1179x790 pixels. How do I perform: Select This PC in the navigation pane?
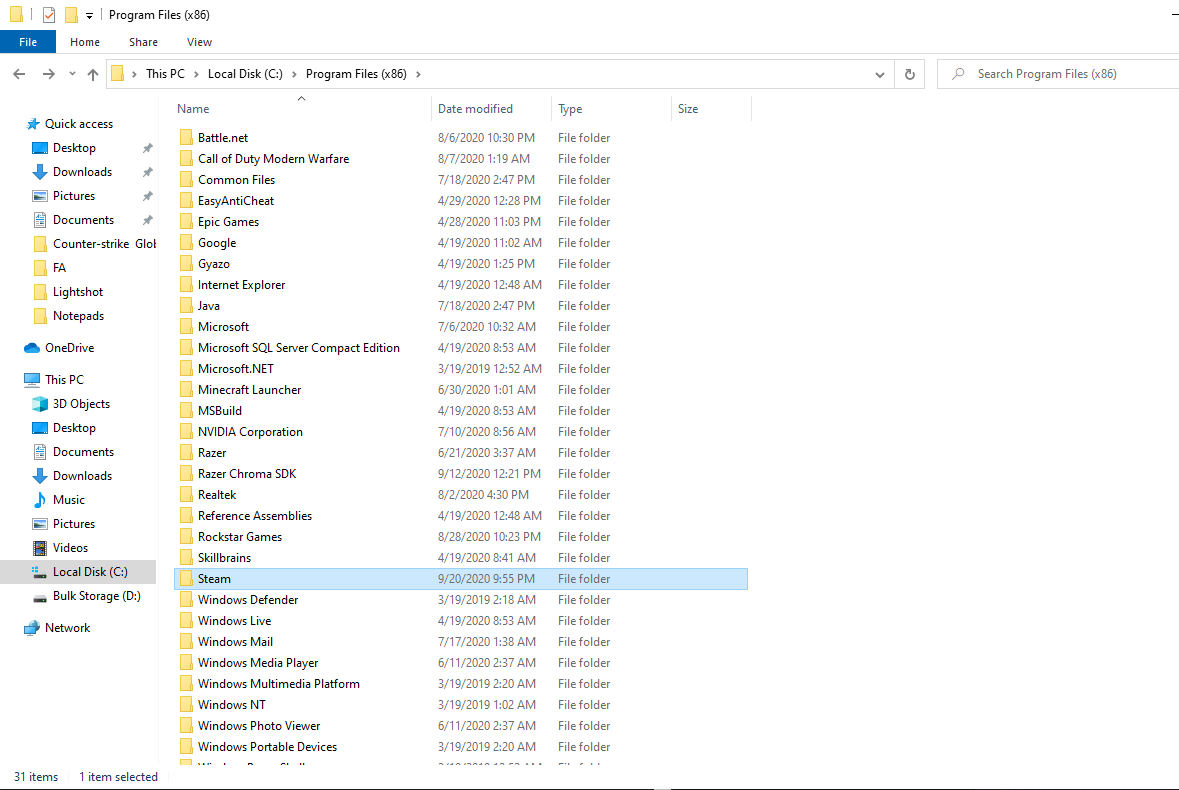54,380
